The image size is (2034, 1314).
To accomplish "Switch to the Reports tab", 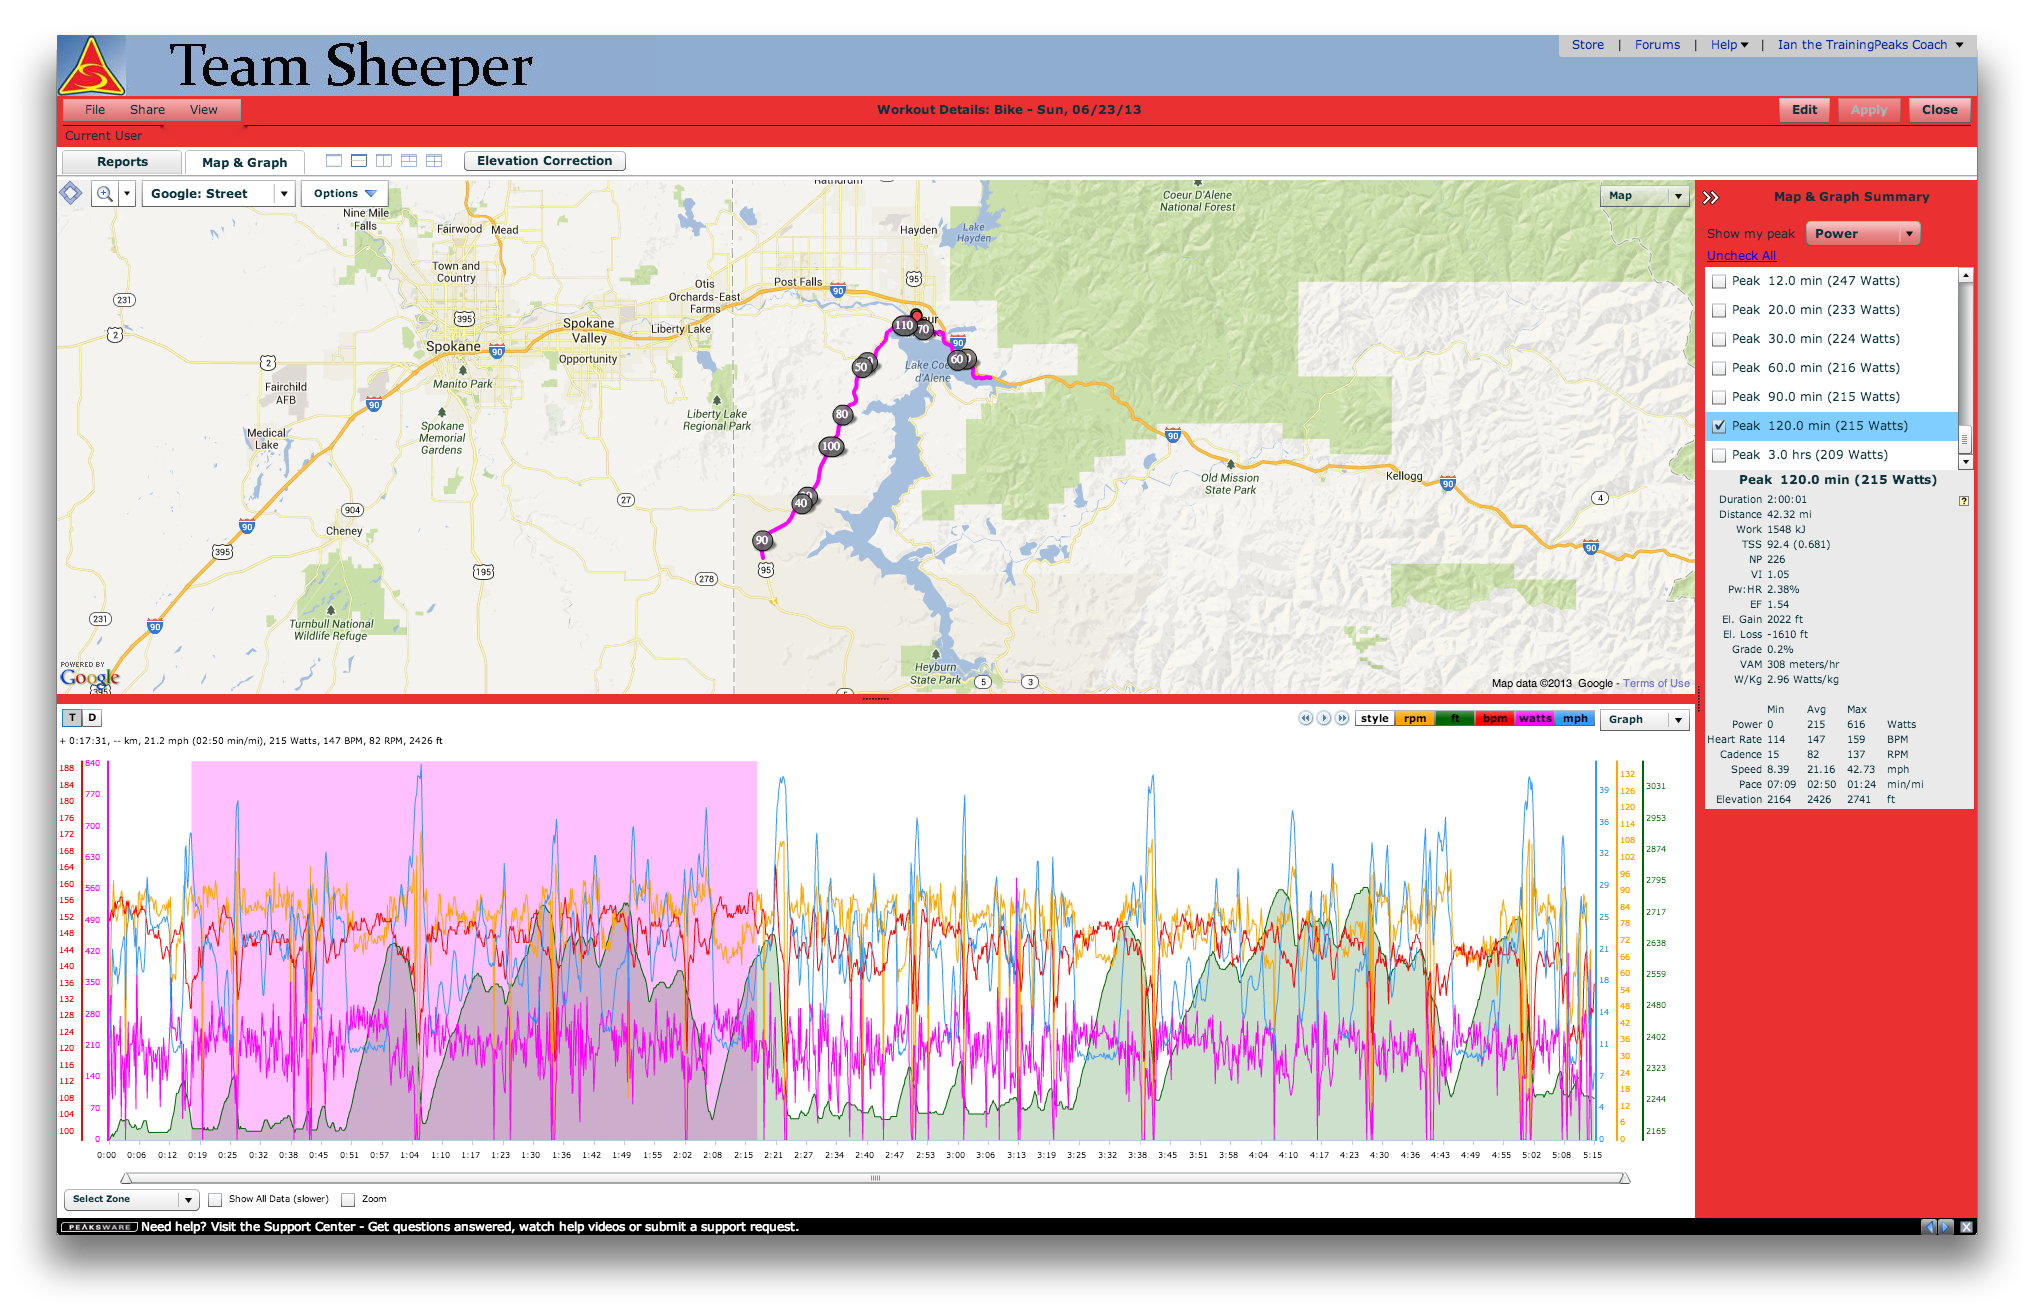I will tap(122, 162).
